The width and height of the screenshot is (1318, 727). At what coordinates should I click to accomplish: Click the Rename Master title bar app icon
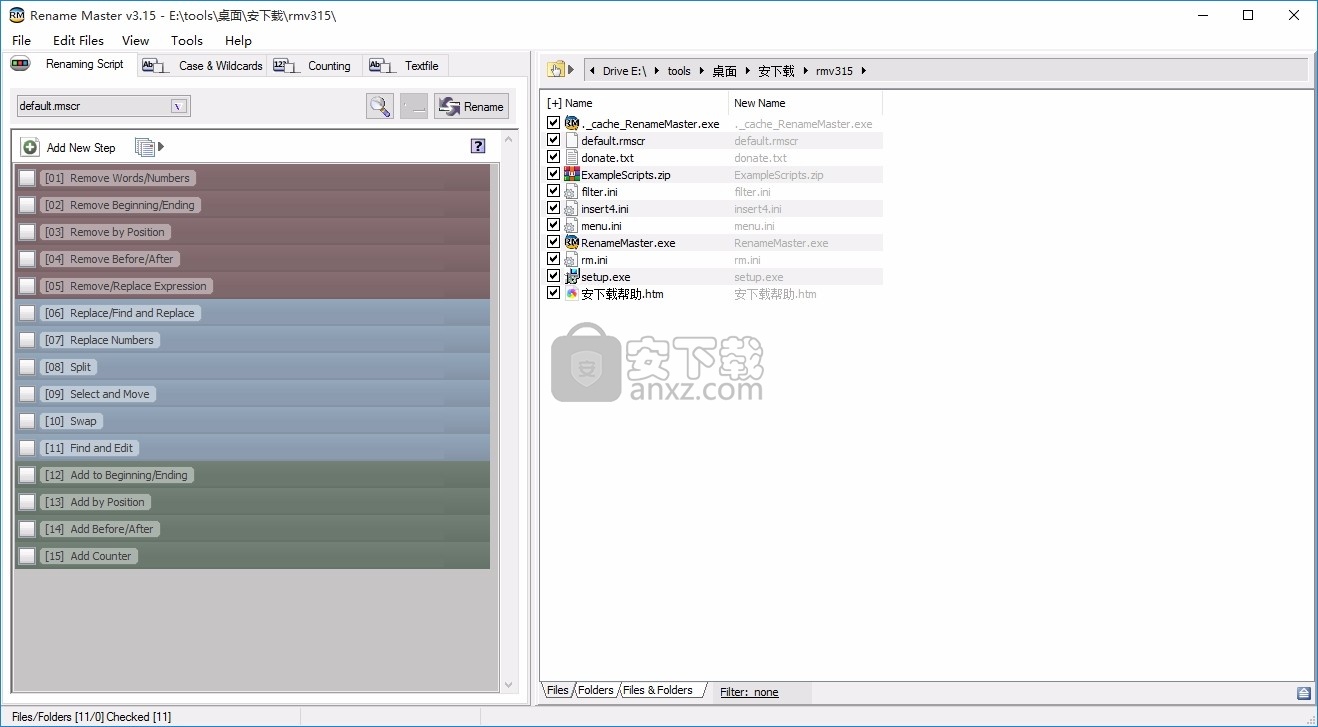17,15
